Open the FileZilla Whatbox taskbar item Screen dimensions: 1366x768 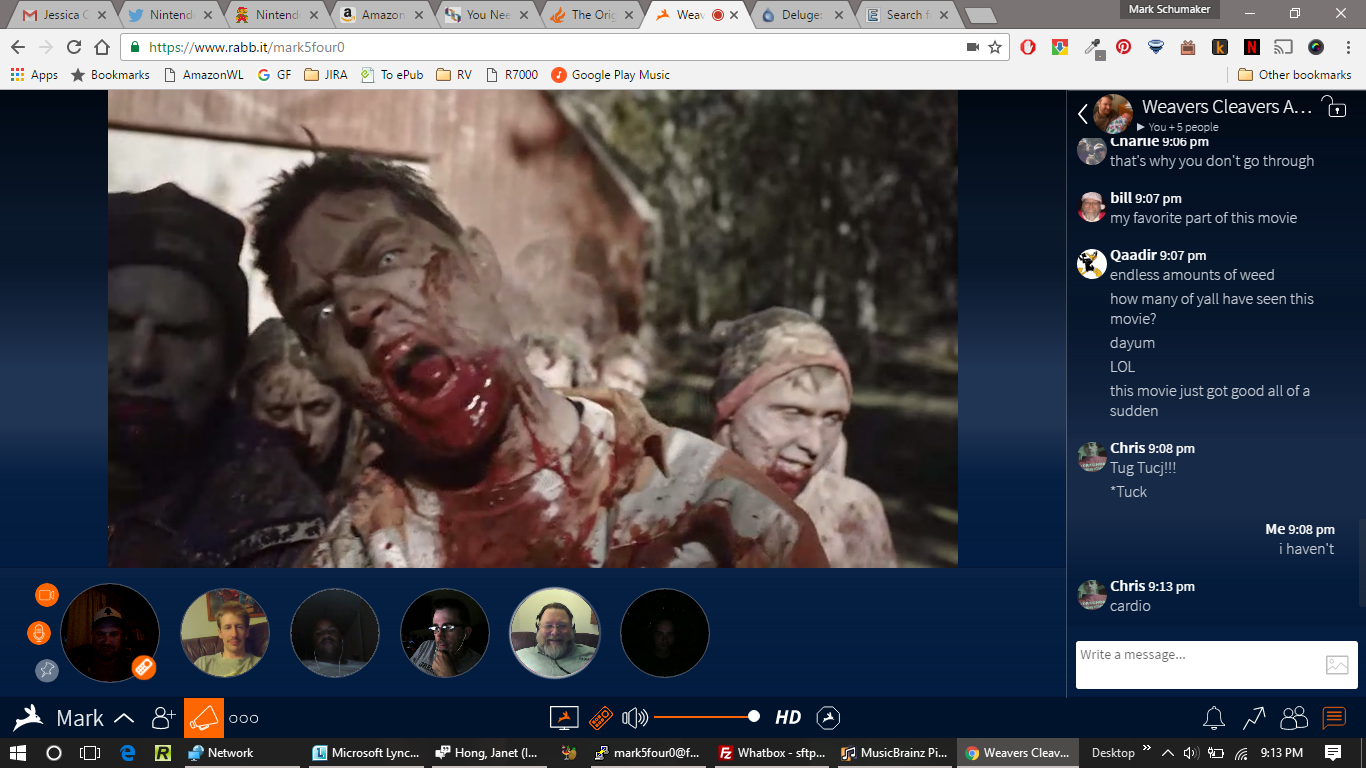point(773,753)
